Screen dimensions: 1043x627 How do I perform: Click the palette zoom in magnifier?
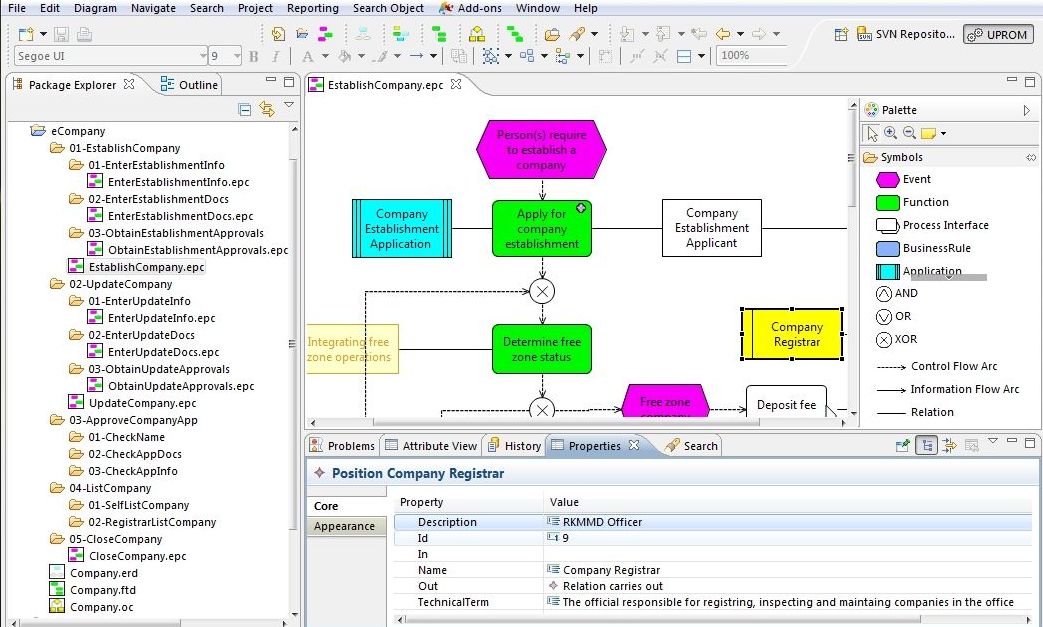click(x=891, y=133)
